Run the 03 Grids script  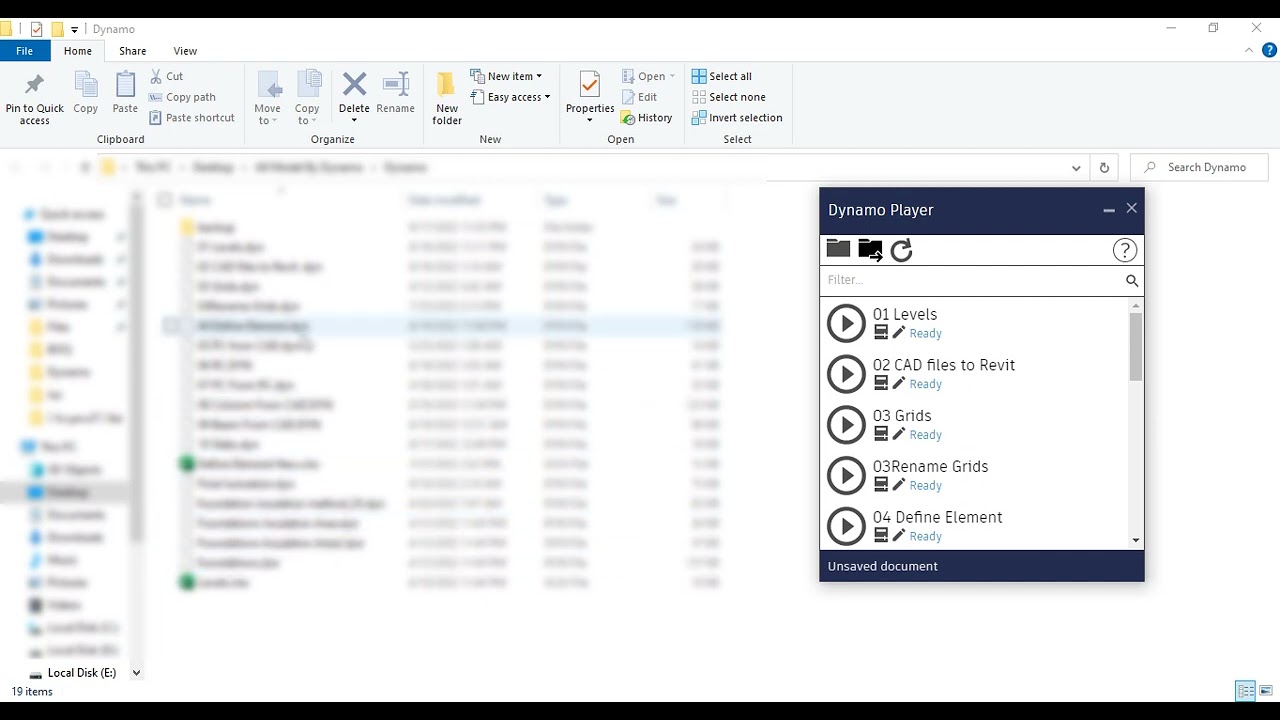pos(846,425)
